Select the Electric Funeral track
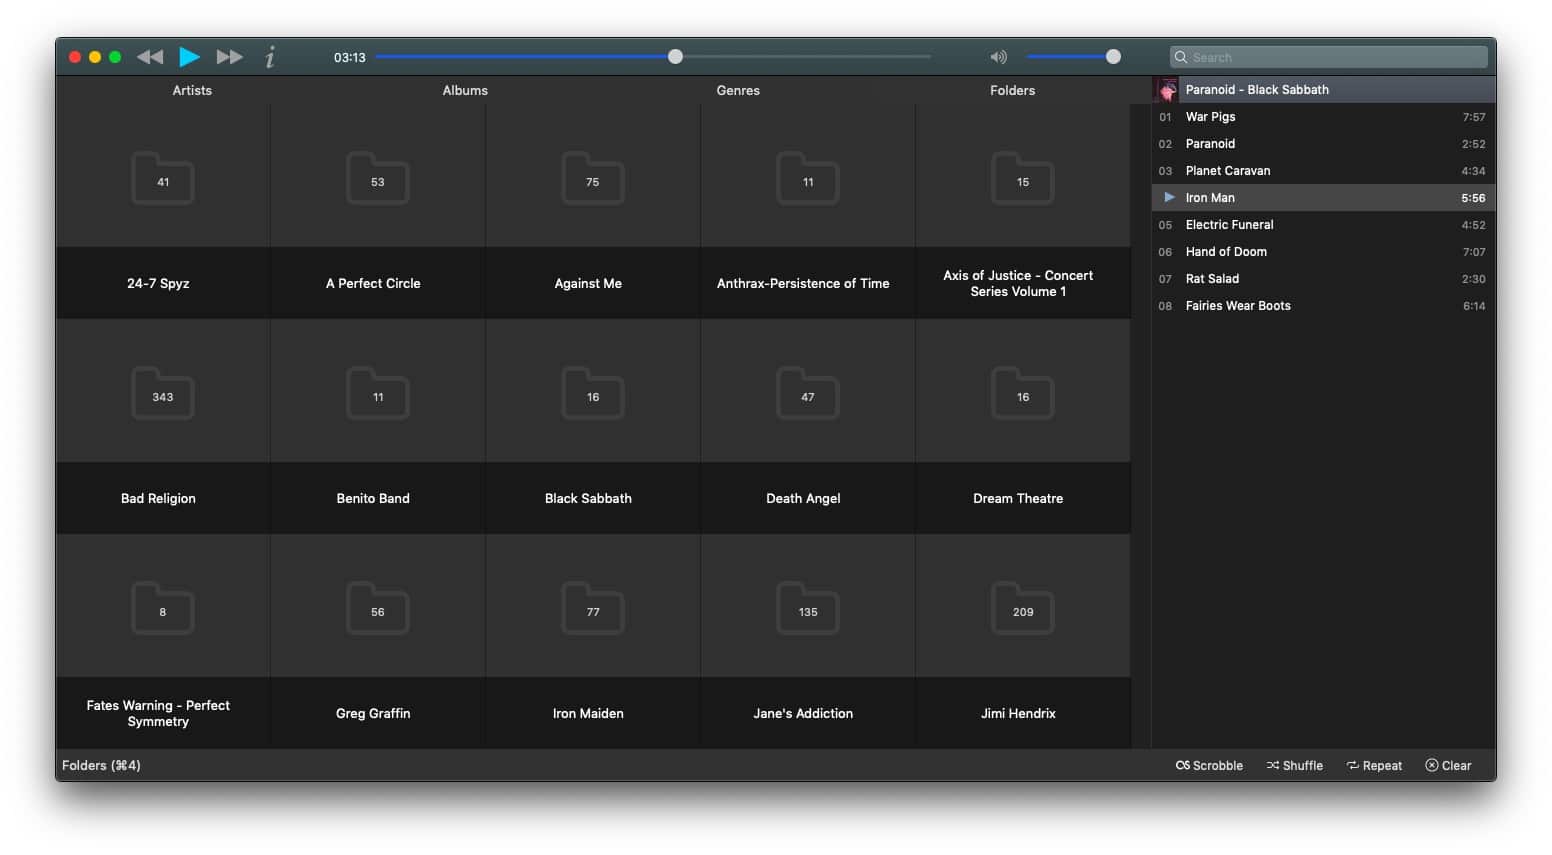The height and width of the screenshot is (855, 1552). 1324,225
